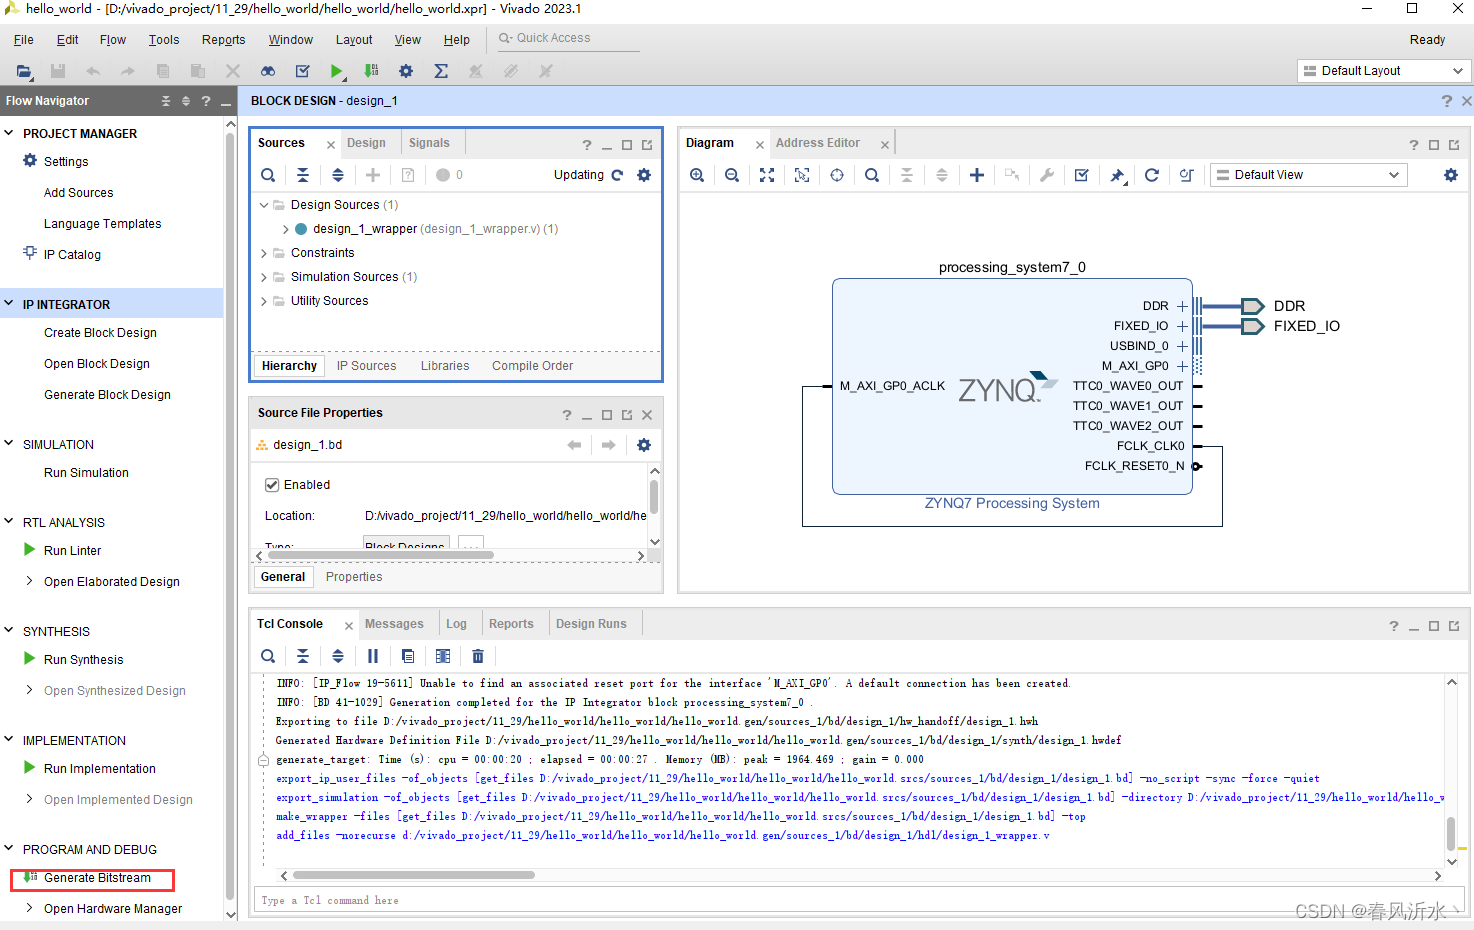The height and width of the screenshot is (930, 1474).
Task: Switch to Messages tab
Action: [x=394, y=624]
